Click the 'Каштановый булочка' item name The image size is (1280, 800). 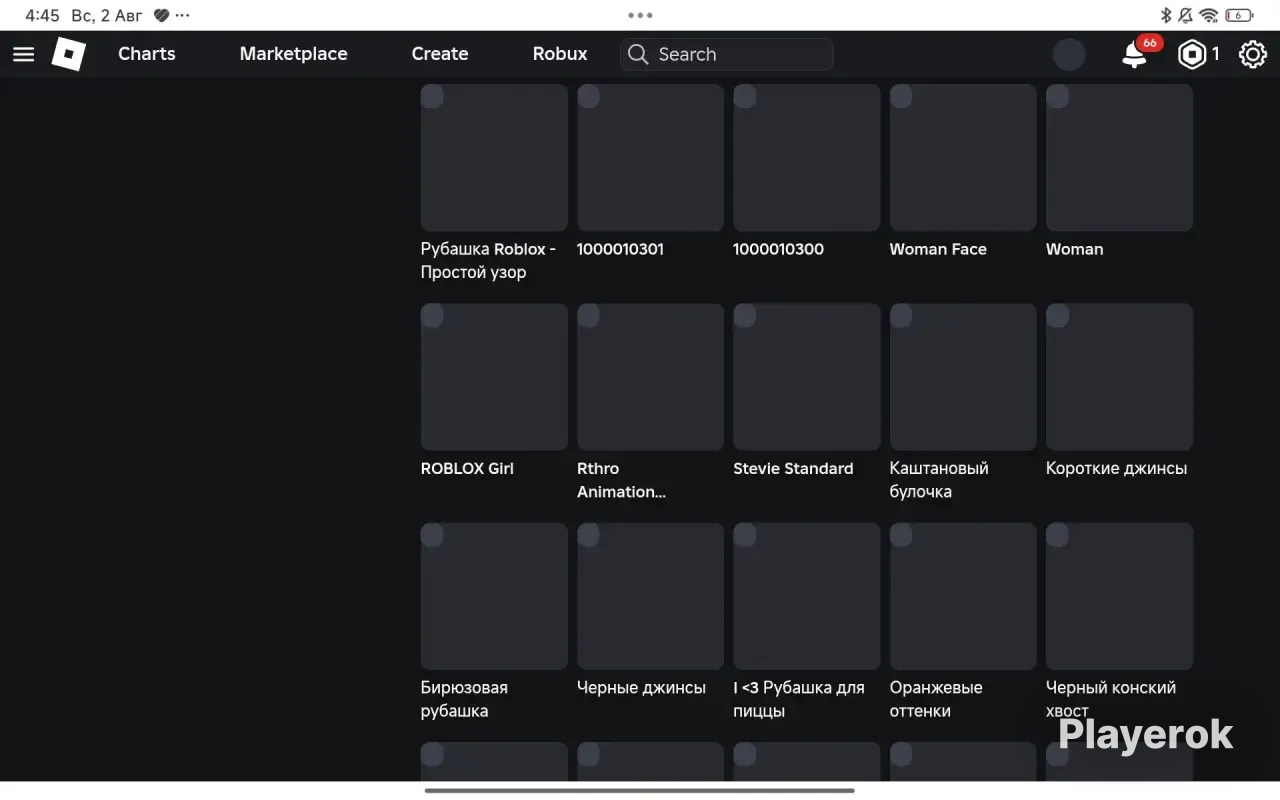[x=939, y=480]
